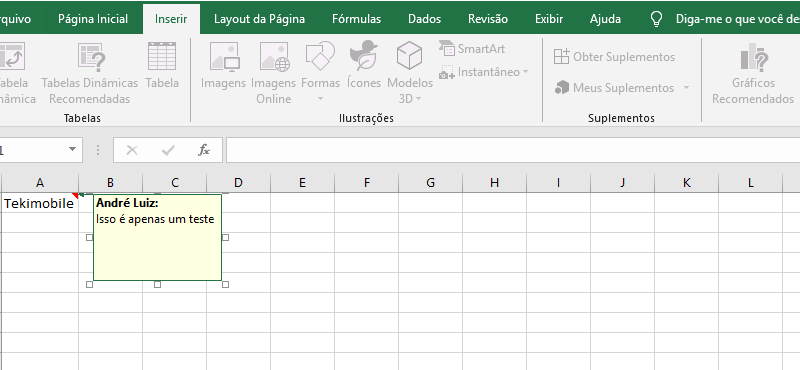The height and width of the screenshot is (370, 800).
Task: Click the formula bar options dots handle
Action: (98, 150)
